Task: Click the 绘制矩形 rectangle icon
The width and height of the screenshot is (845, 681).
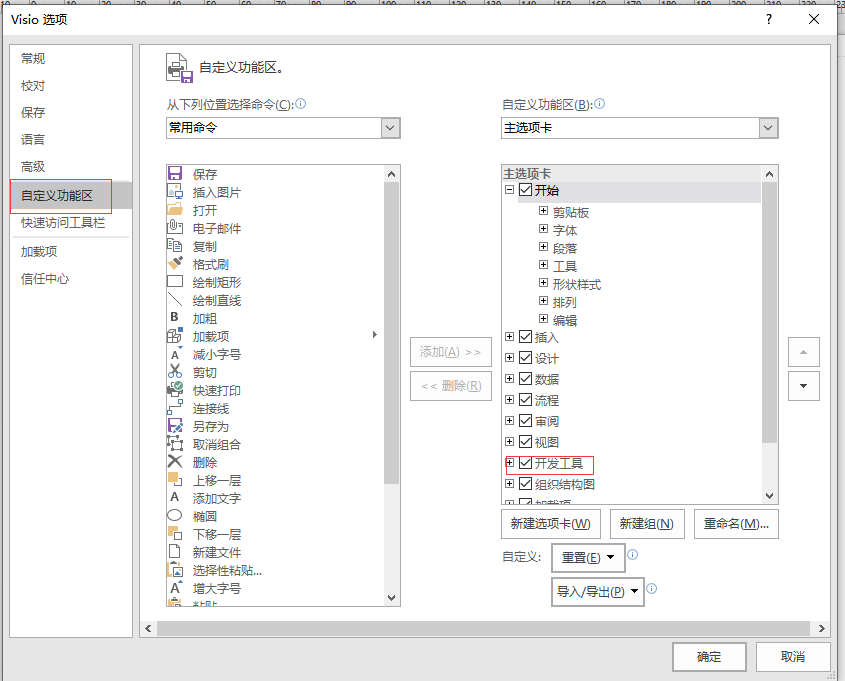Action: tap(175, 282)
